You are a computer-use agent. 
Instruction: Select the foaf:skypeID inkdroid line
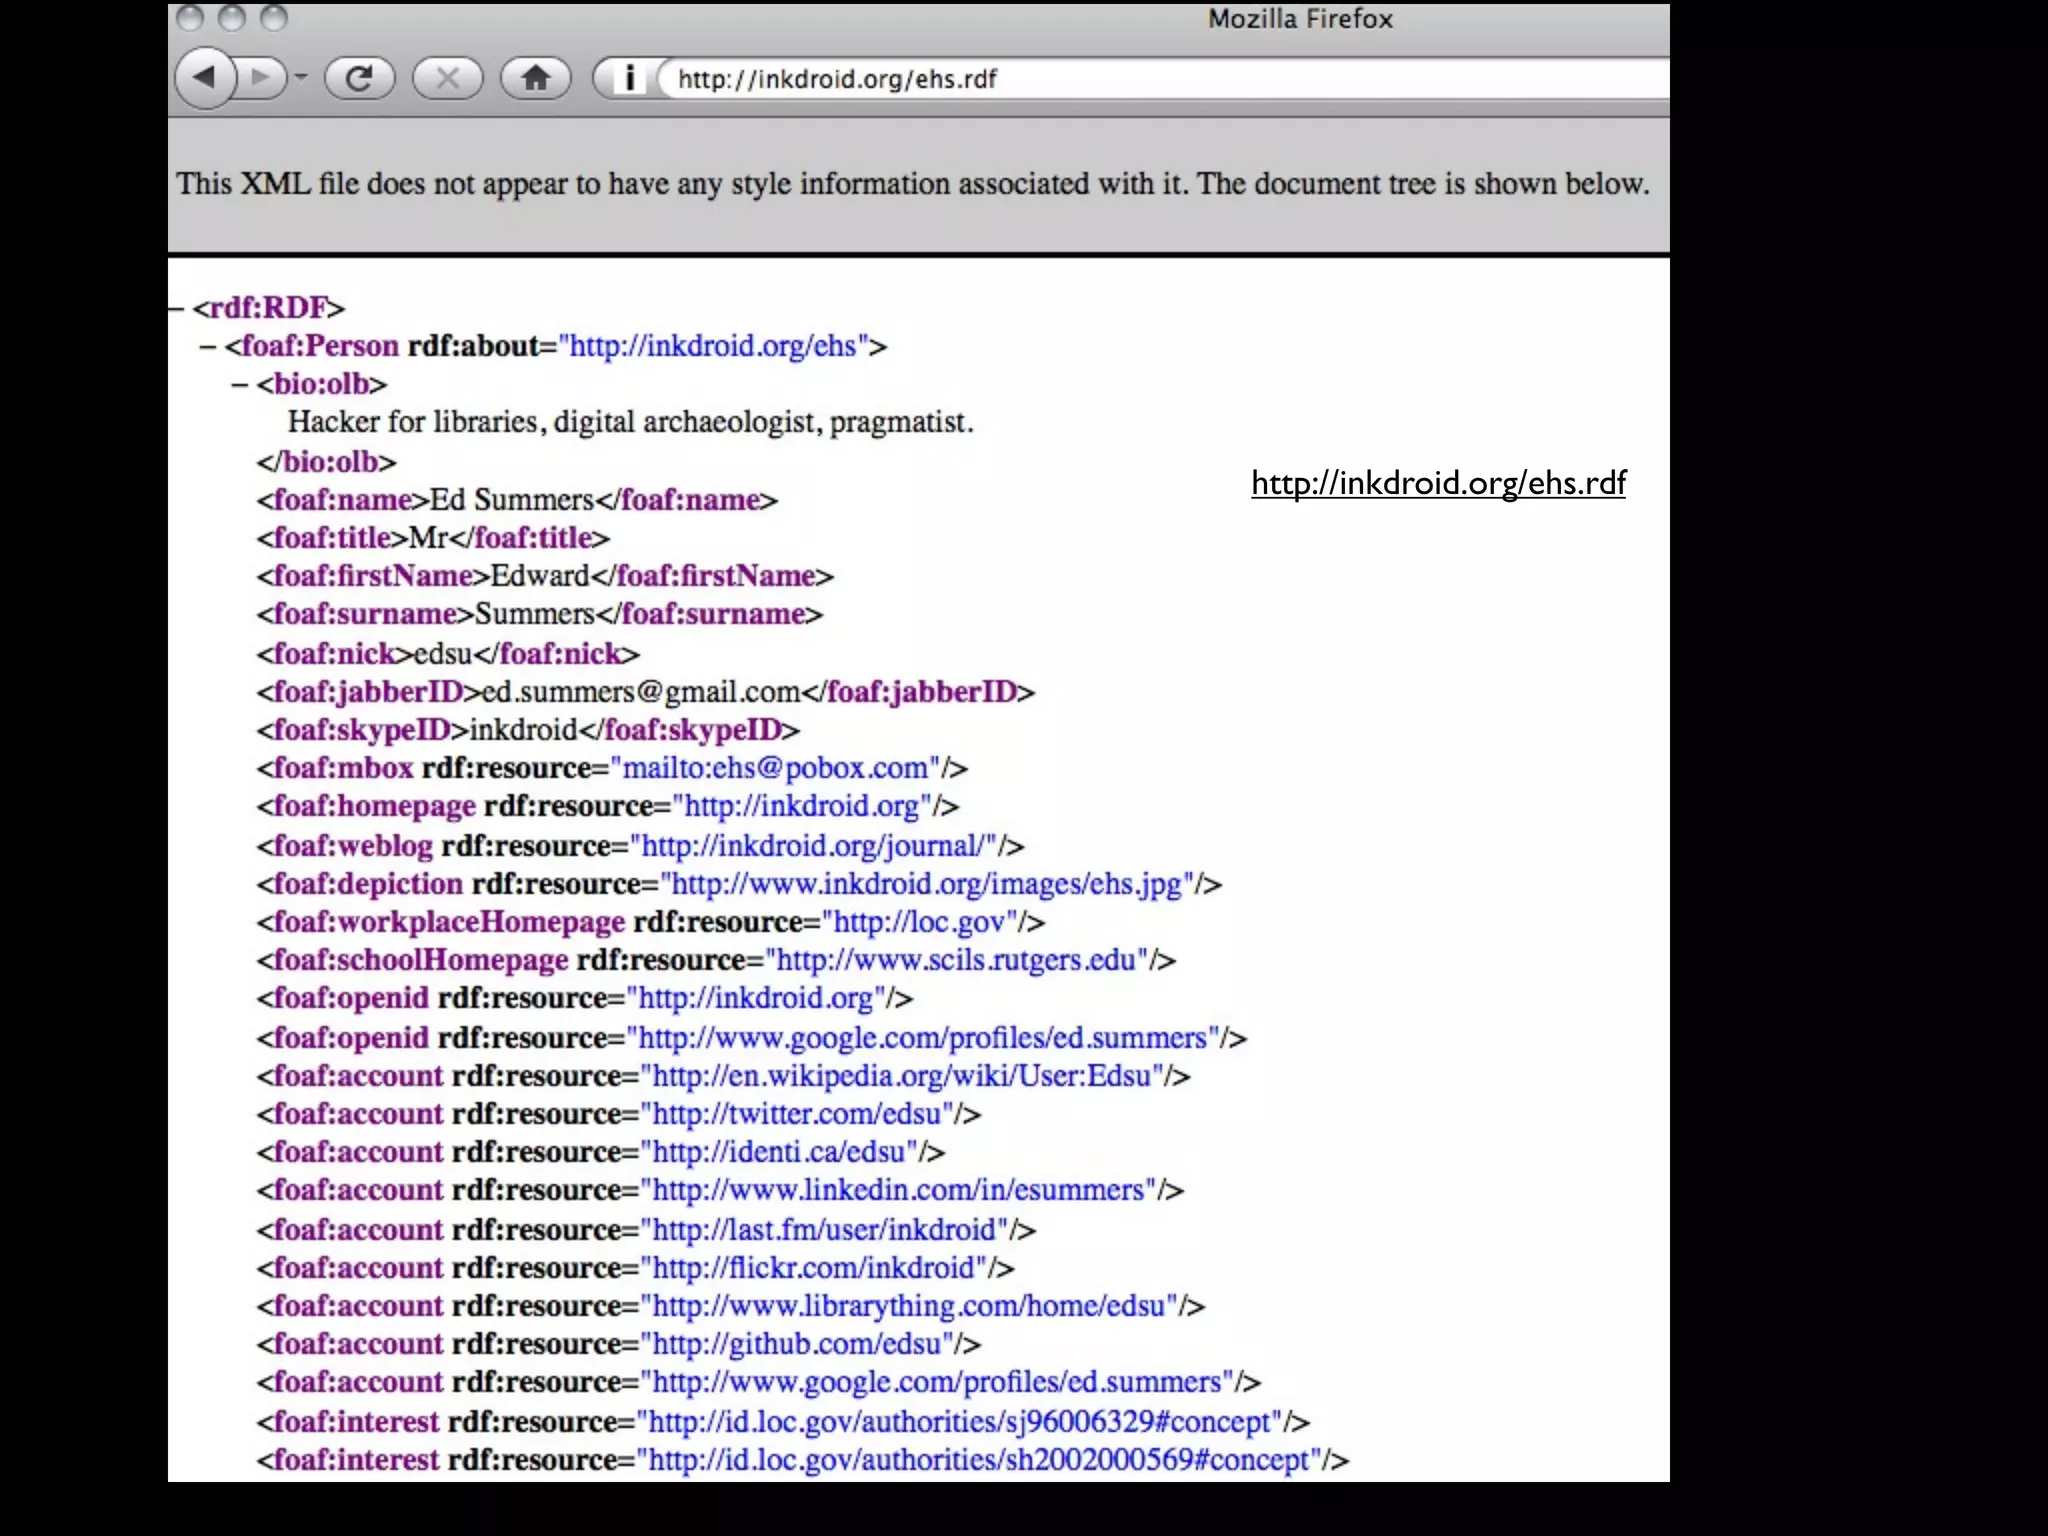pos(528,730)
